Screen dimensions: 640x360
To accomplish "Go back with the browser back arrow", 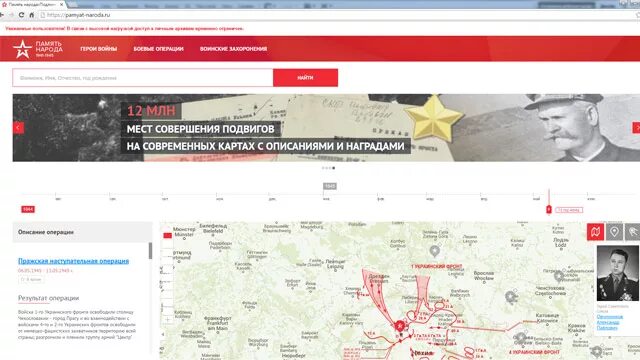I will (2, 15).
